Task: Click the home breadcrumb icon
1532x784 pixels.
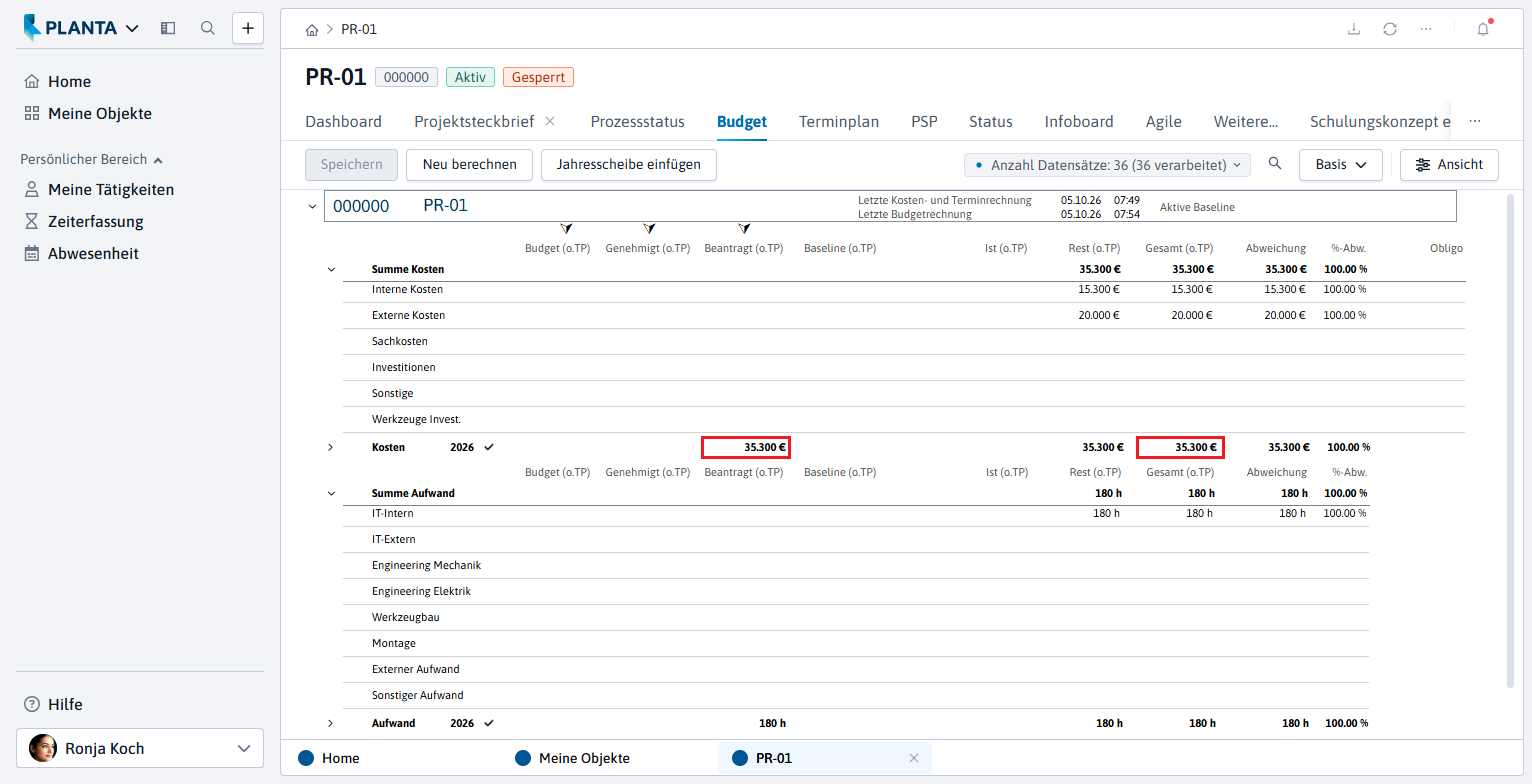Action: tap(312, 30)
